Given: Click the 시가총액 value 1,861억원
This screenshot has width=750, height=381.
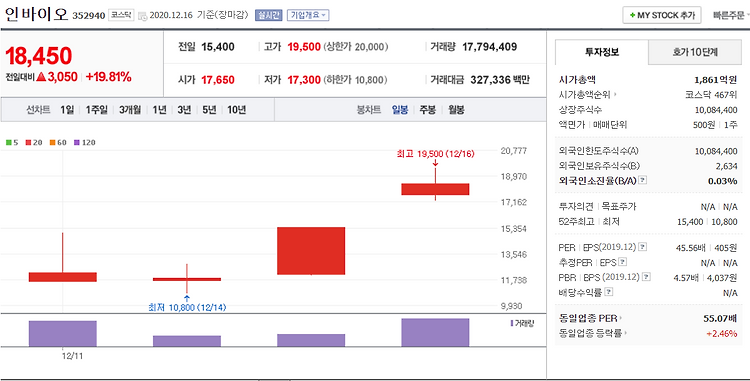Looking at the screenshot, I should [716, 80].
